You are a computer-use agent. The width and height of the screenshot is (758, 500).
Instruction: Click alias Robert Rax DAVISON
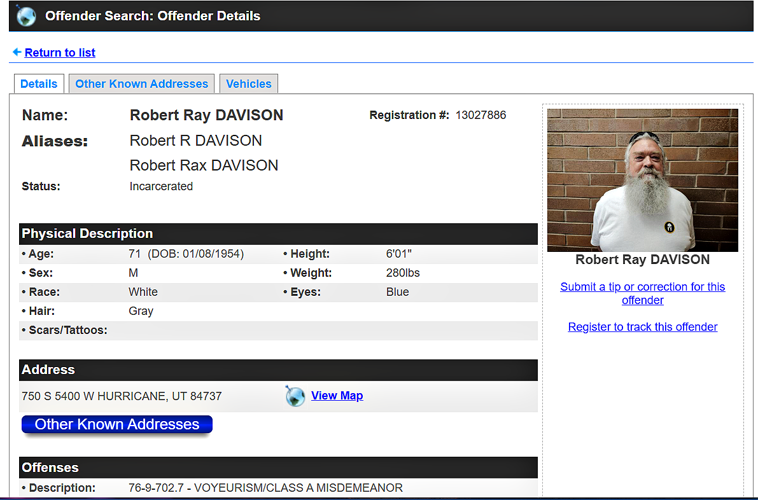204,165
